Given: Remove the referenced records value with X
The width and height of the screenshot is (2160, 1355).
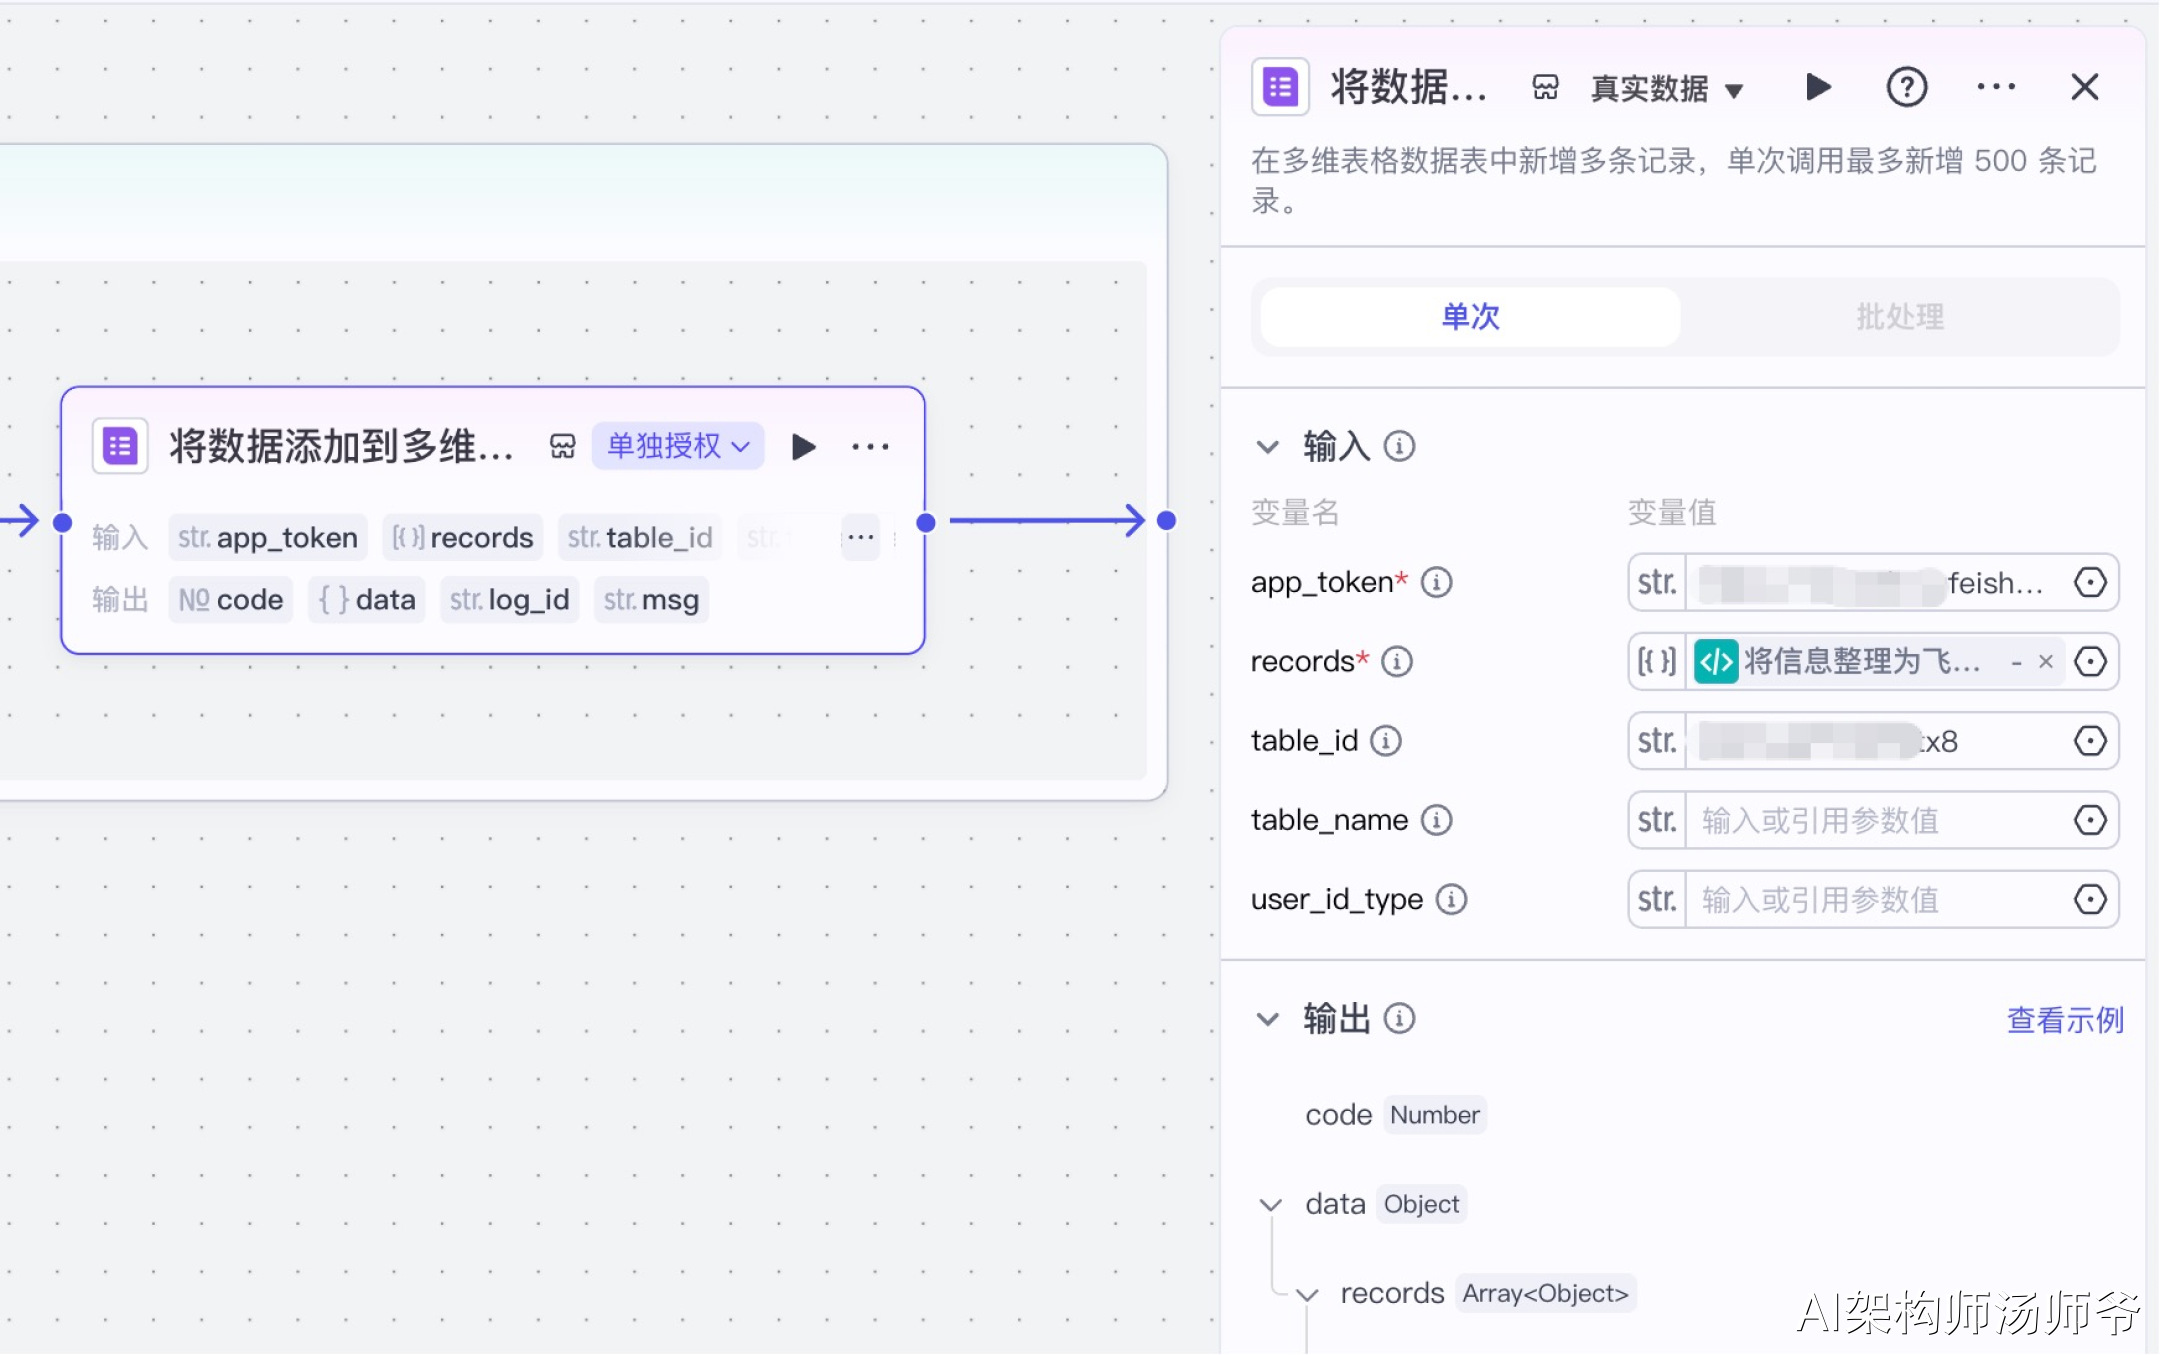Looking at the screenshot, I should 2046,661.
